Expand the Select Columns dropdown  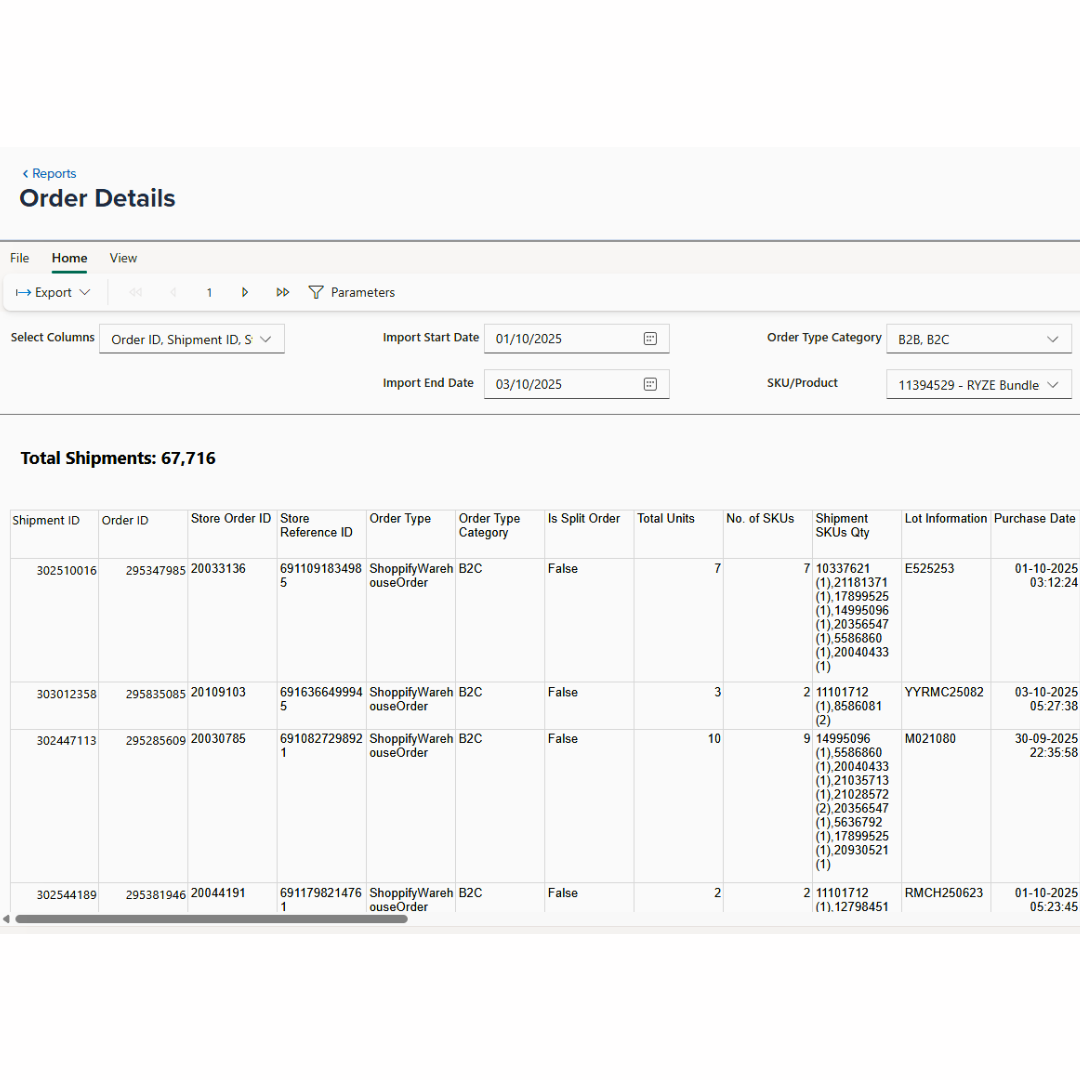pos(265,340)
